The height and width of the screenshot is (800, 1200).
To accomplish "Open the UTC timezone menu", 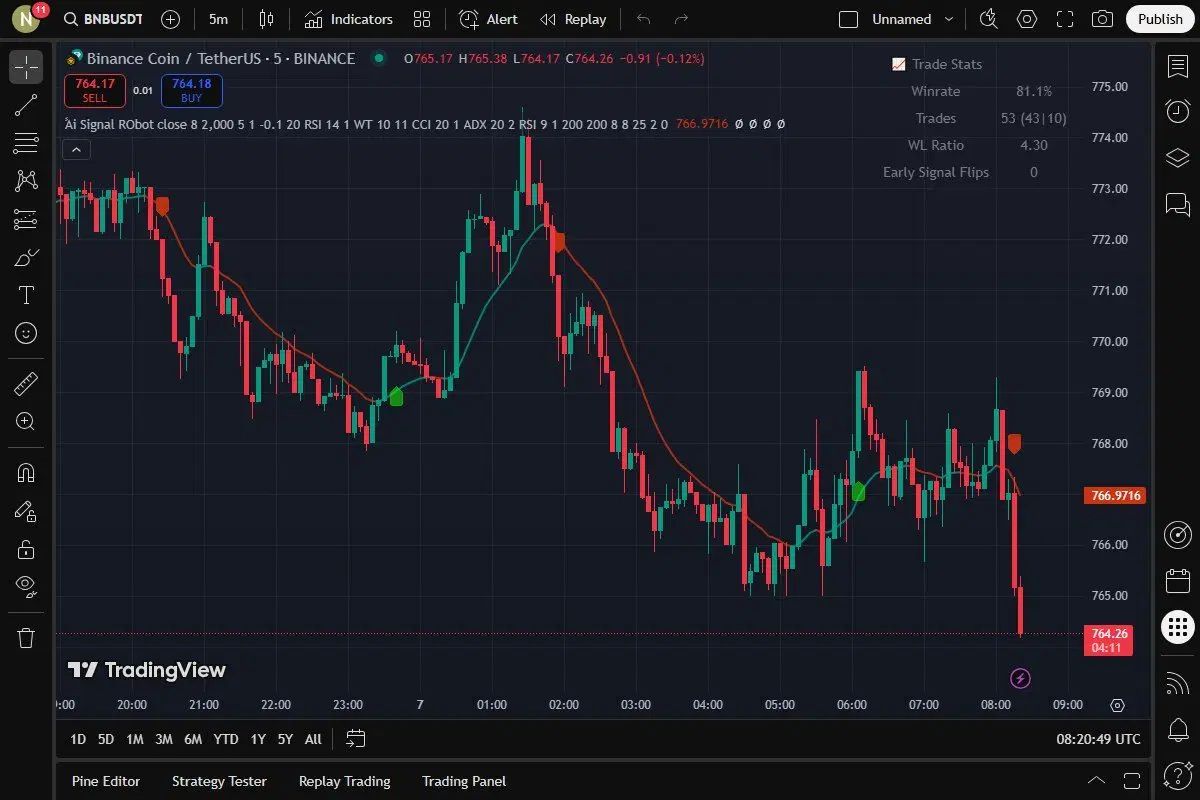I will (1098, 739).
